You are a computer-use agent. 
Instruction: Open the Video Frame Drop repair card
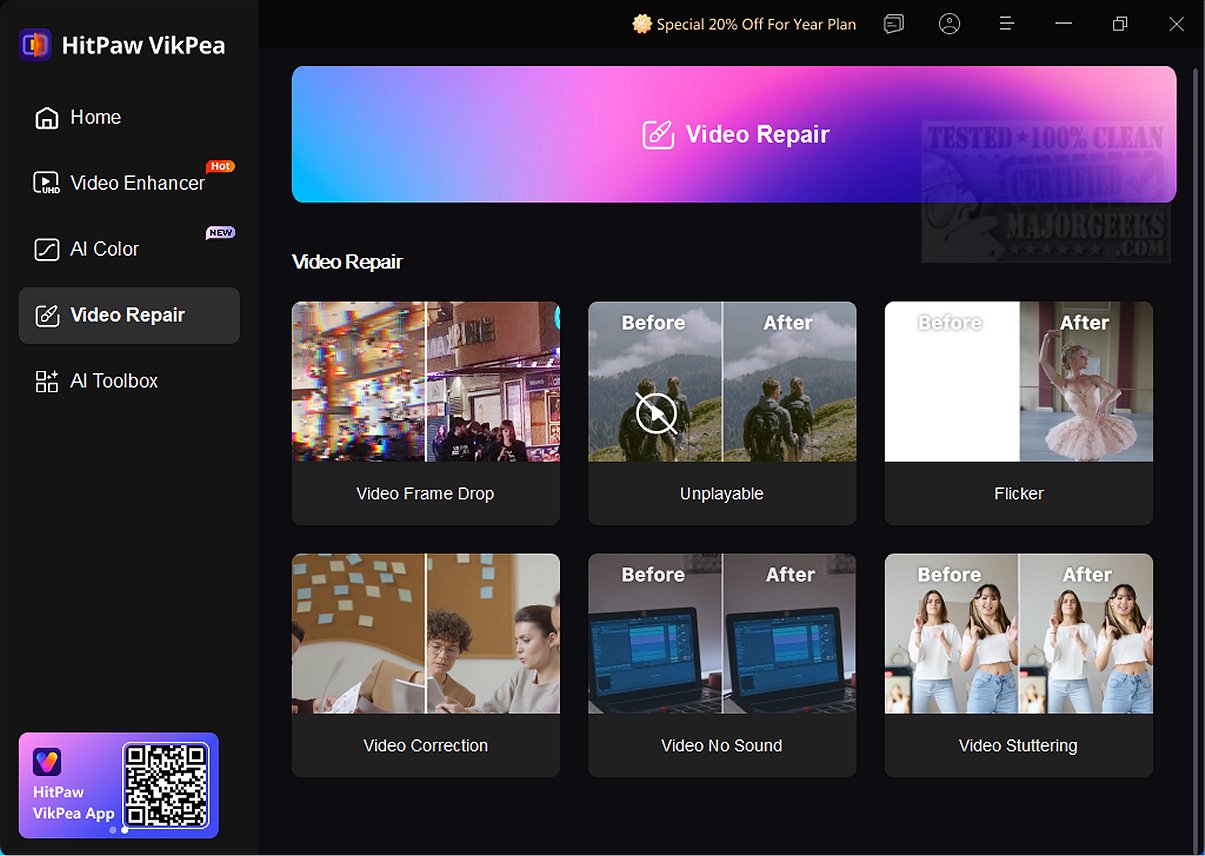pyautogui.click(x=426, y=413)
